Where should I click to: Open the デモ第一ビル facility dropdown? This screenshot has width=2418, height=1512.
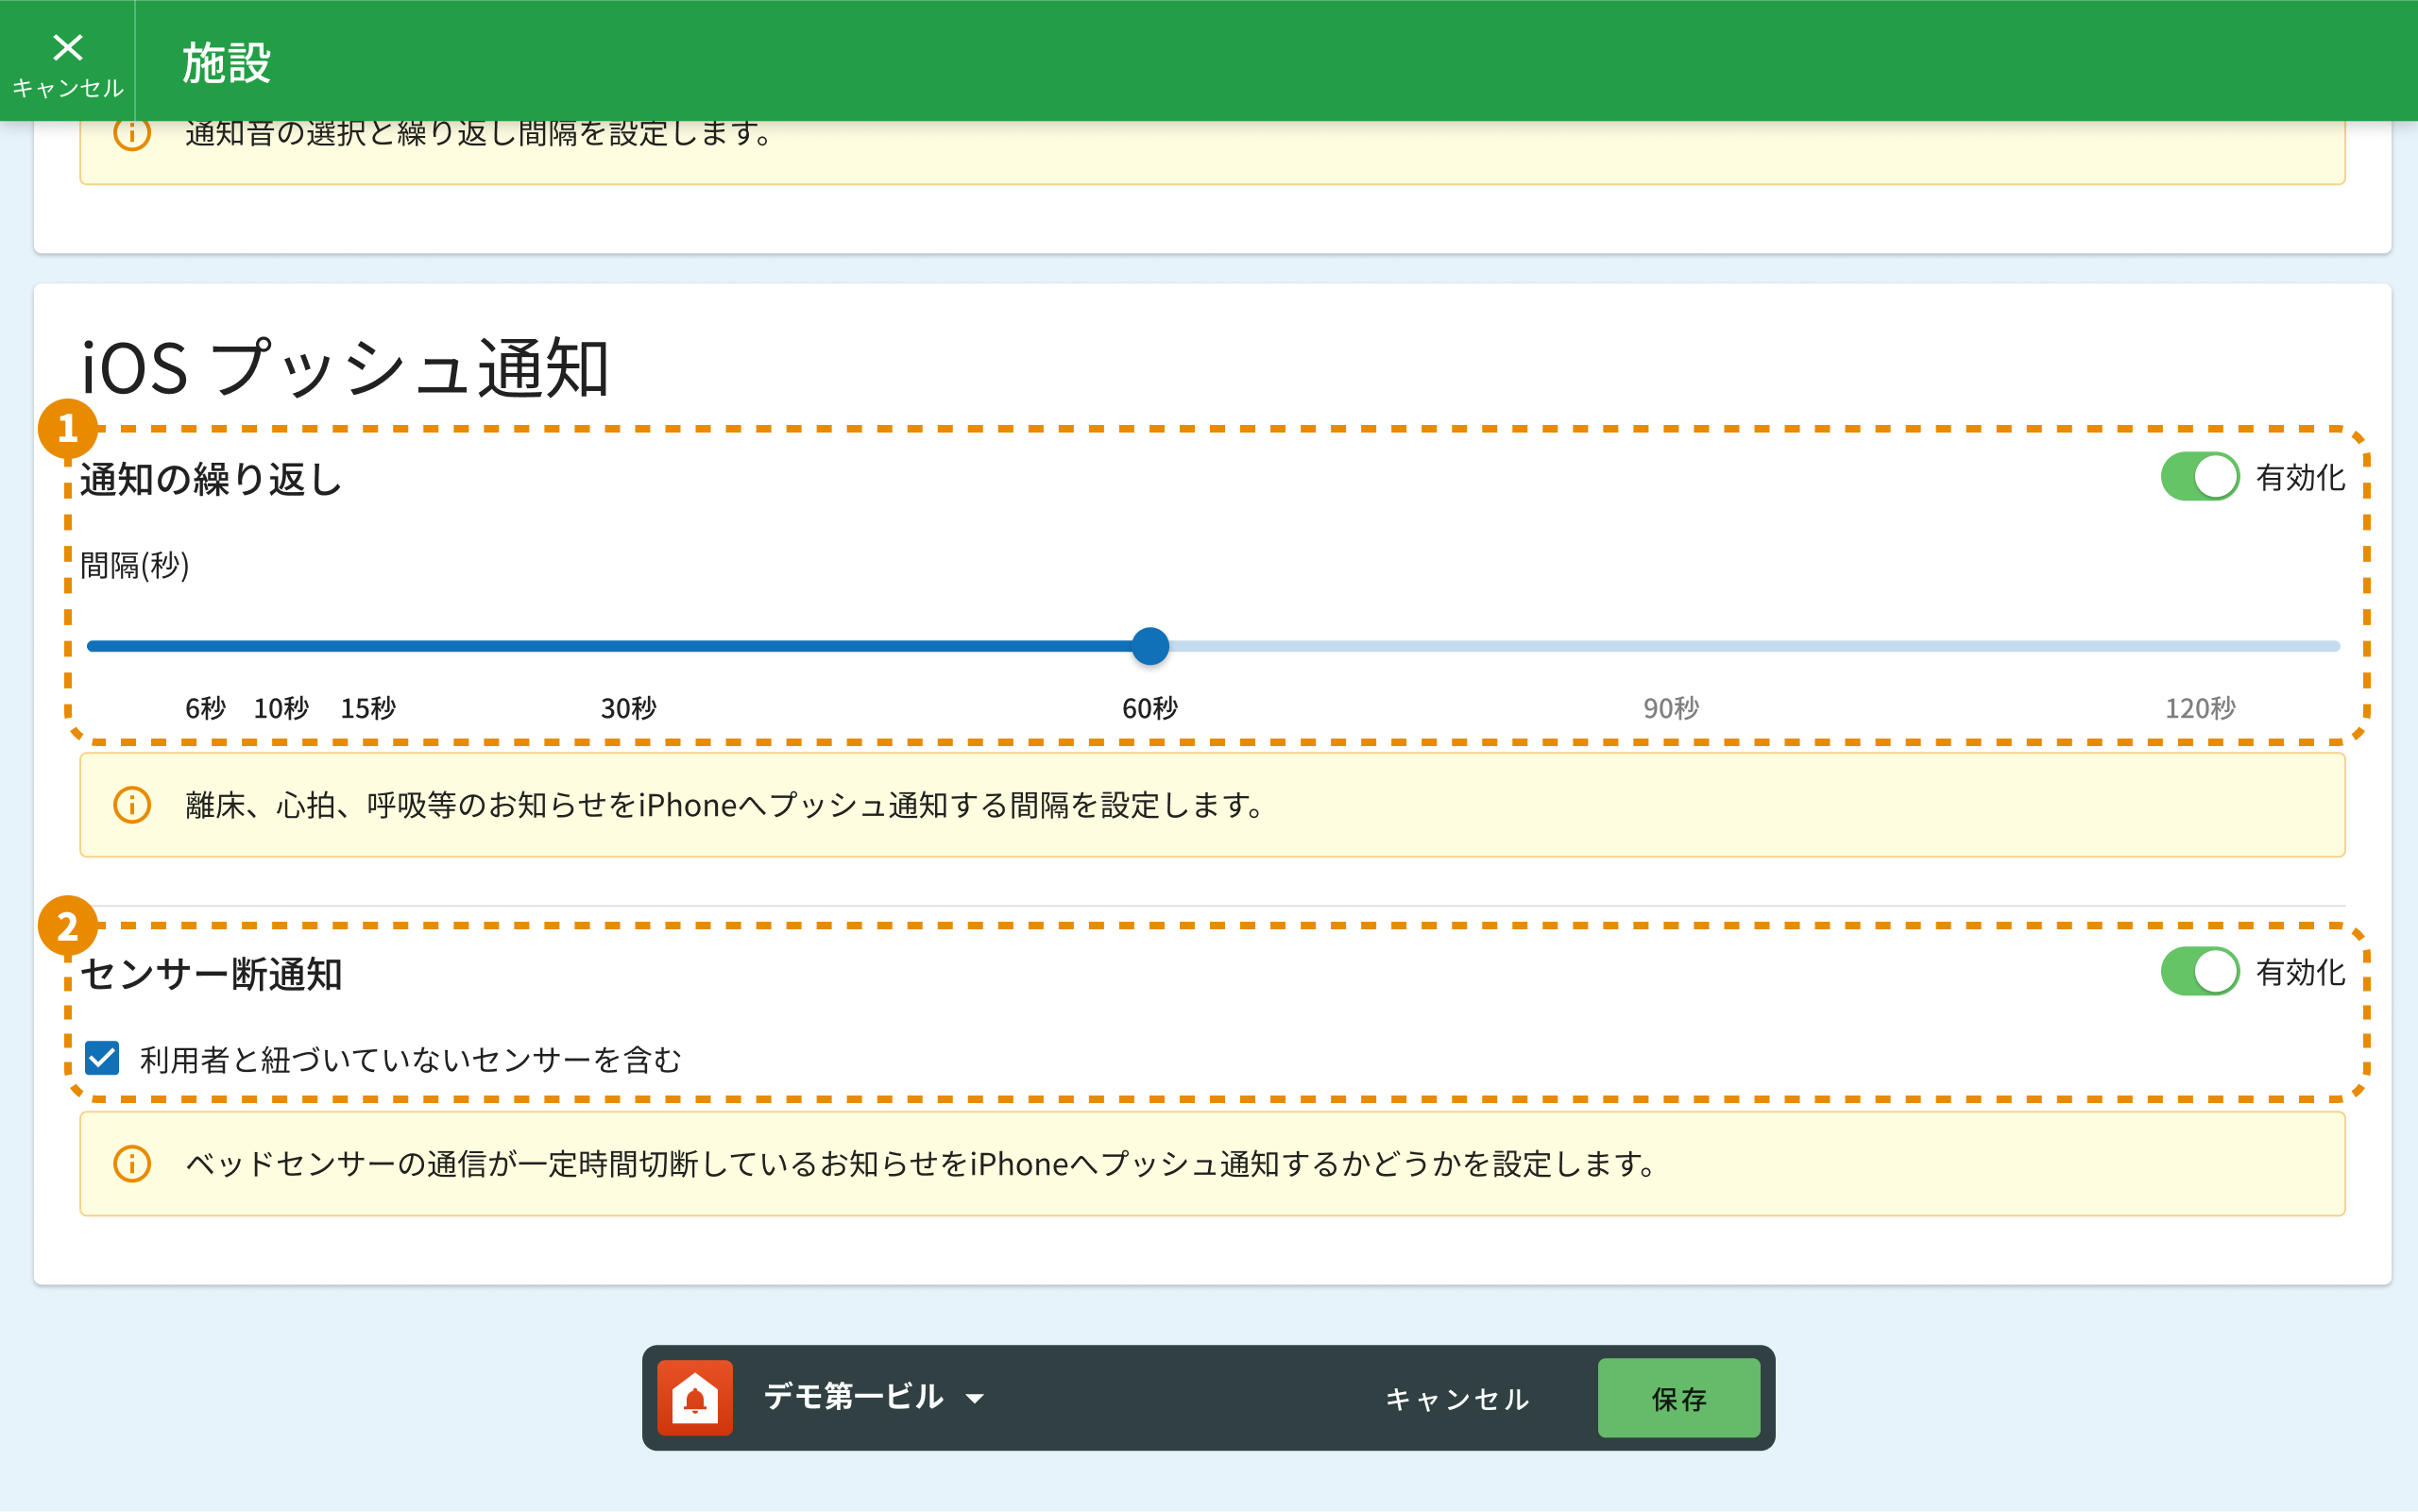coord(853,1397)
